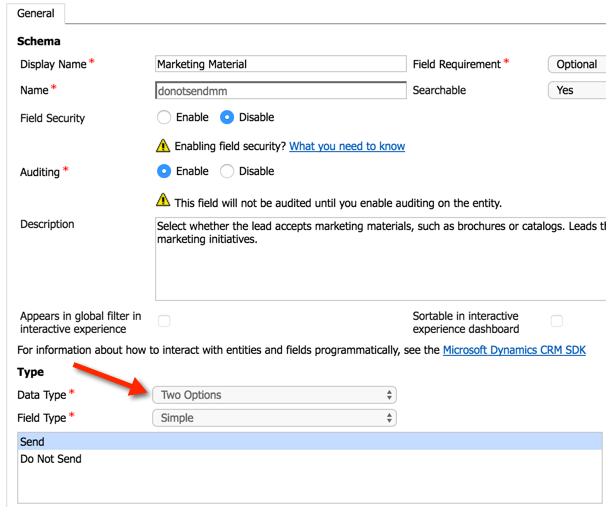
Task: Expand the Field Requirement dropdown
Action: 576,64
